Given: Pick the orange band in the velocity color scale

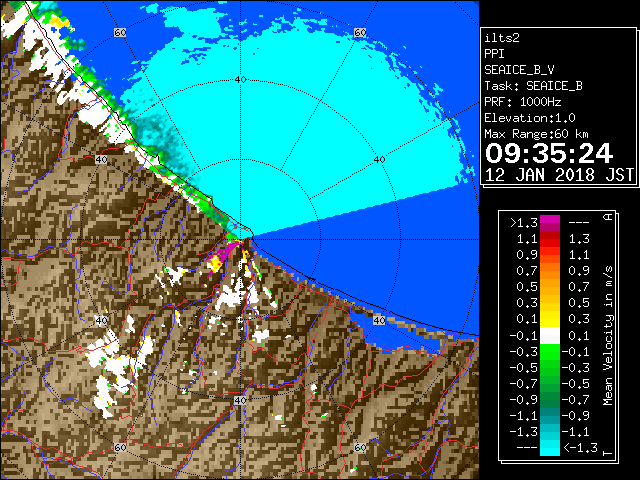Looking at the screenshot, I should 550,271.
